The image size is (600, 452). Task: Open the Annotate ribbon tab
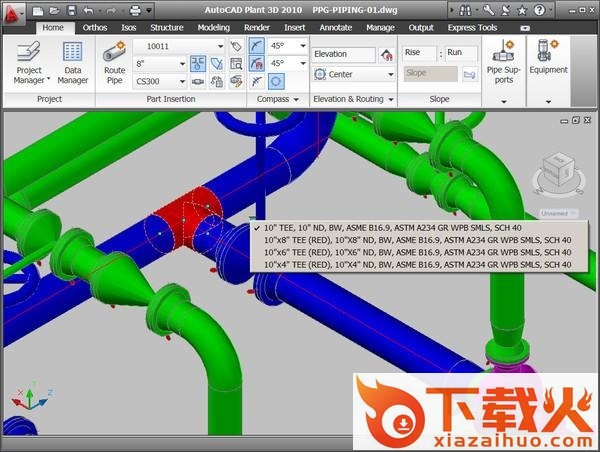coord(336,28)
